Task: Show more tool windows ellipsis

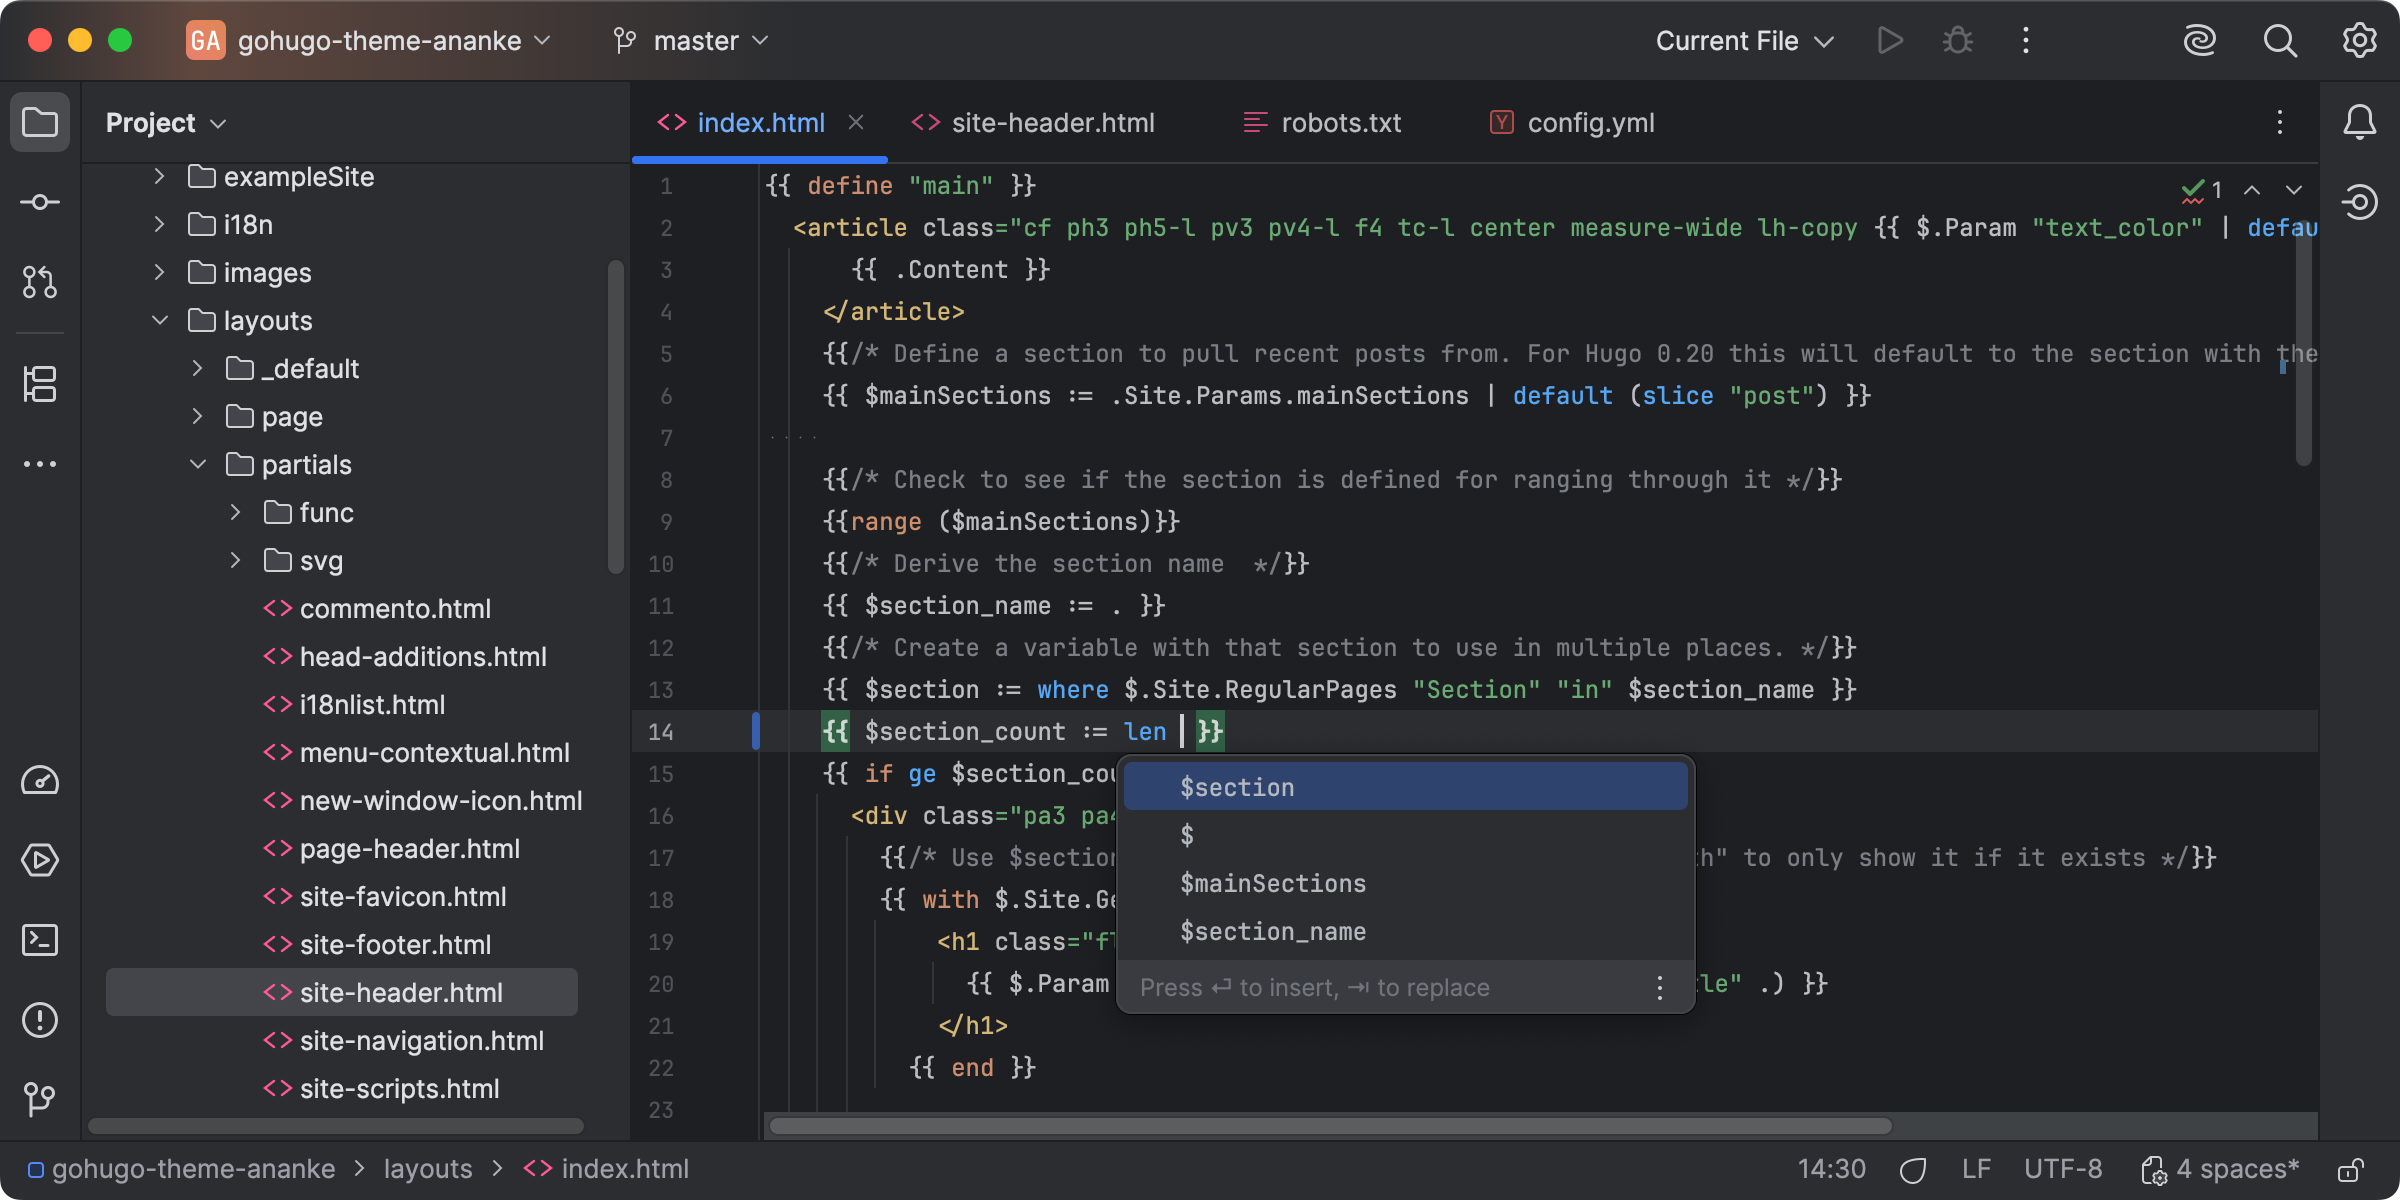Action: pyautogui.click(x=40, y=464)
